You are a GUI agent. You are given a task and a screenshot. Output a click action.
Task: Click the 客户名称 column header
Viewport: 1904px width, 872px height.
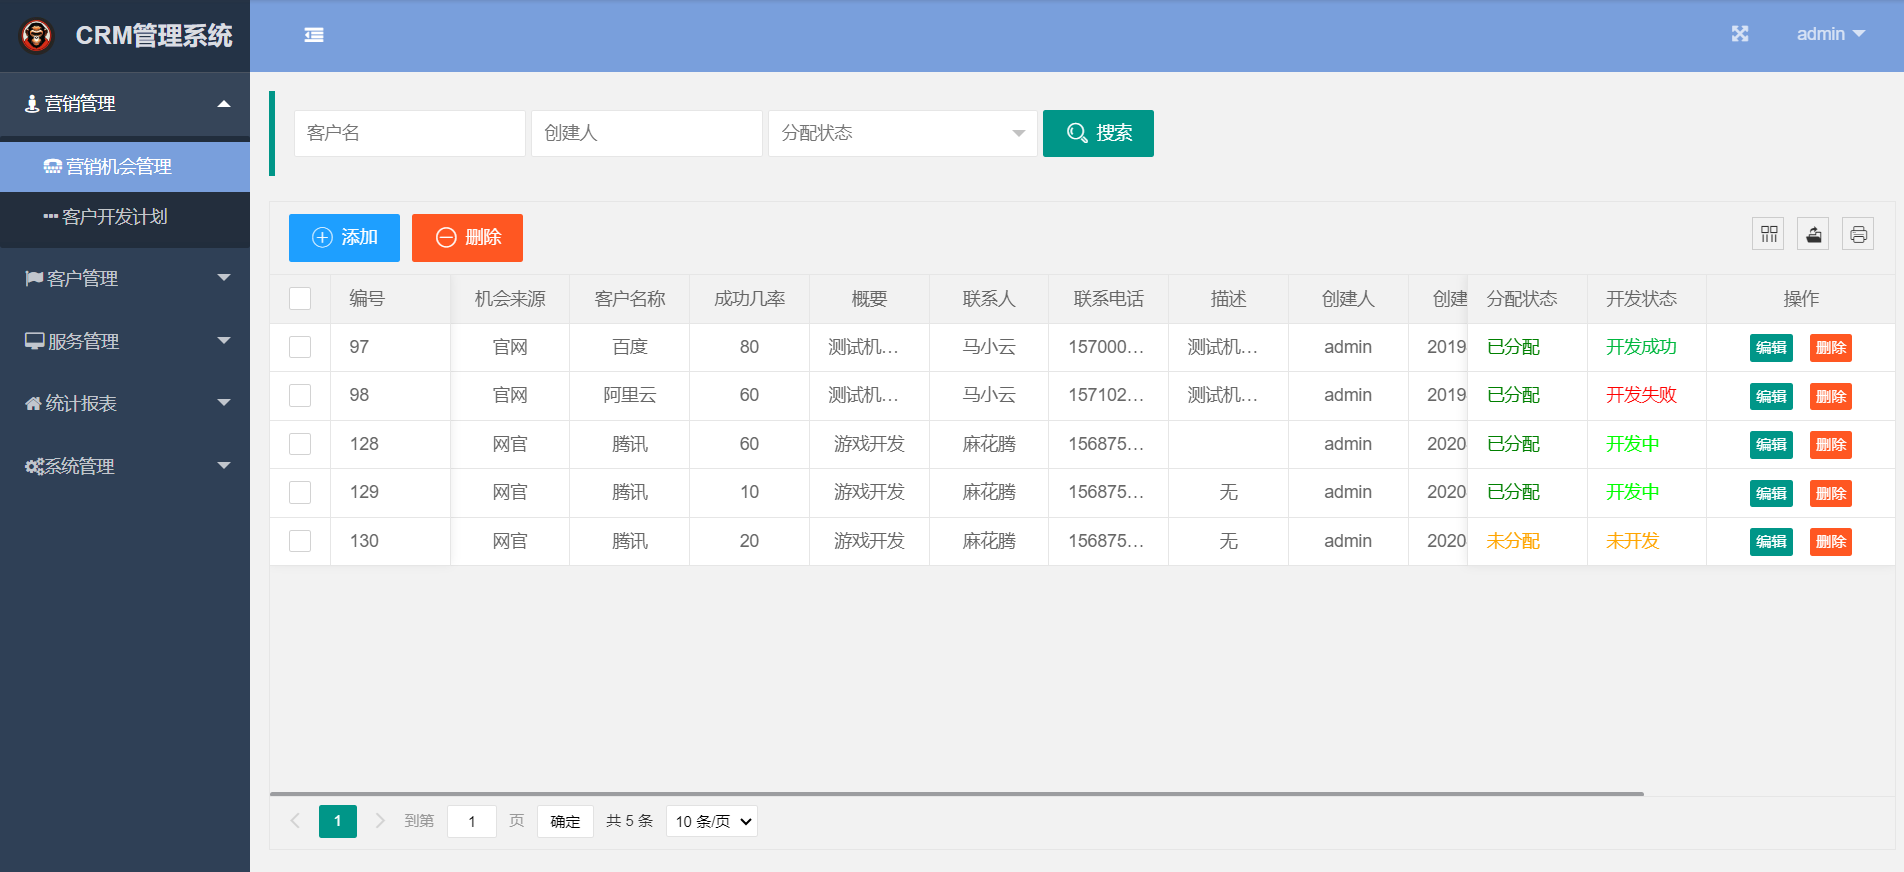(x=630, y=299)
